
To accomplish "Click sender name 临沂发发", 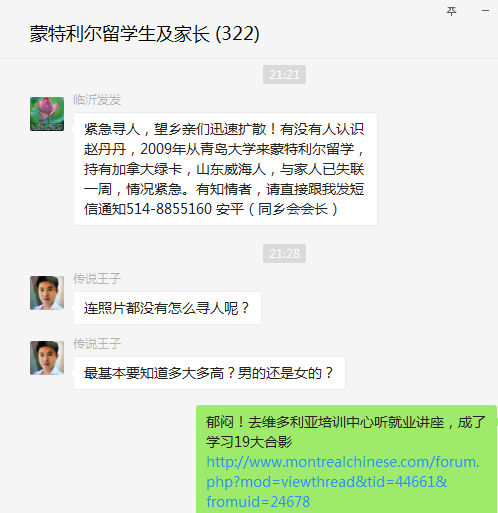I will [x=97, y=100].
